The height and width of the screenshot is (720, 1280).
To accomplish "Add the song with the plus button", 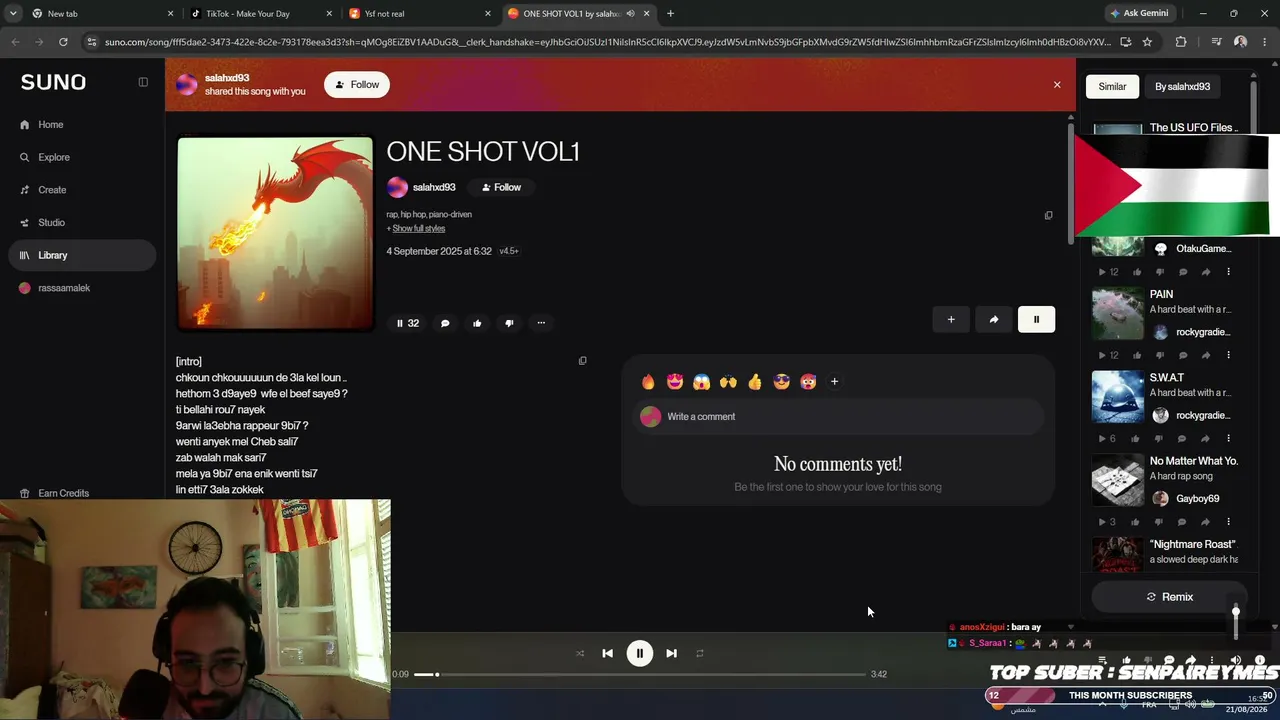I will pyautogui.click(x=951, y=320).
